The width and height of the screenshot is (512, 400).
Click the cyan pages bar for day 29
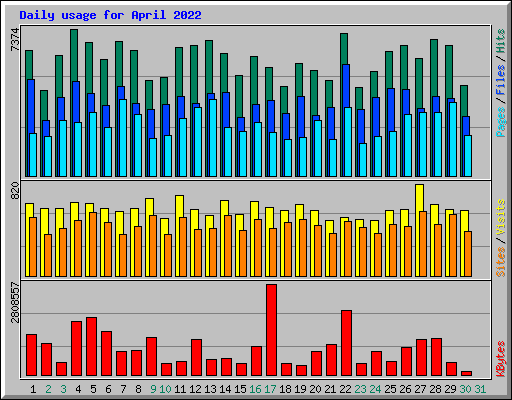(453, 139)
